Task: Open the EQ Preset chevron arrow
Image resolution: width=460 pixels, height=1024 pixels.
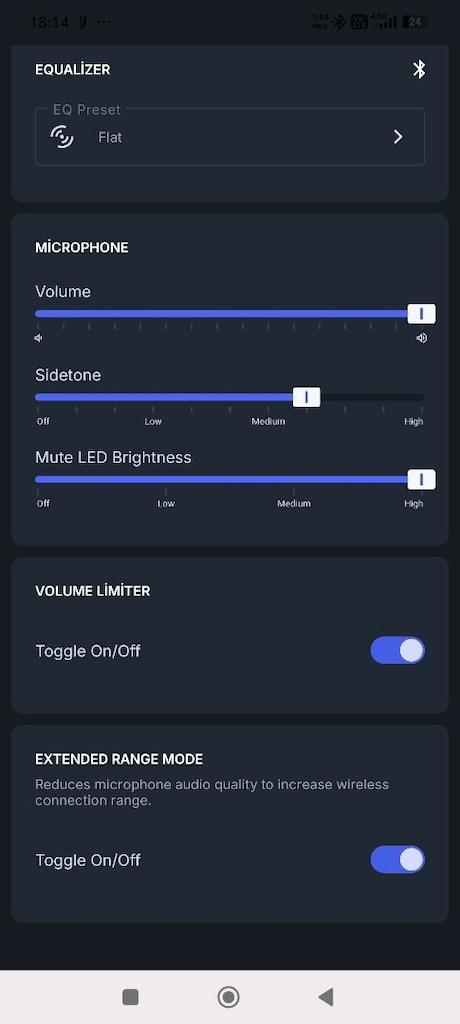Action: pyautogui.click(x=398, y=136)
